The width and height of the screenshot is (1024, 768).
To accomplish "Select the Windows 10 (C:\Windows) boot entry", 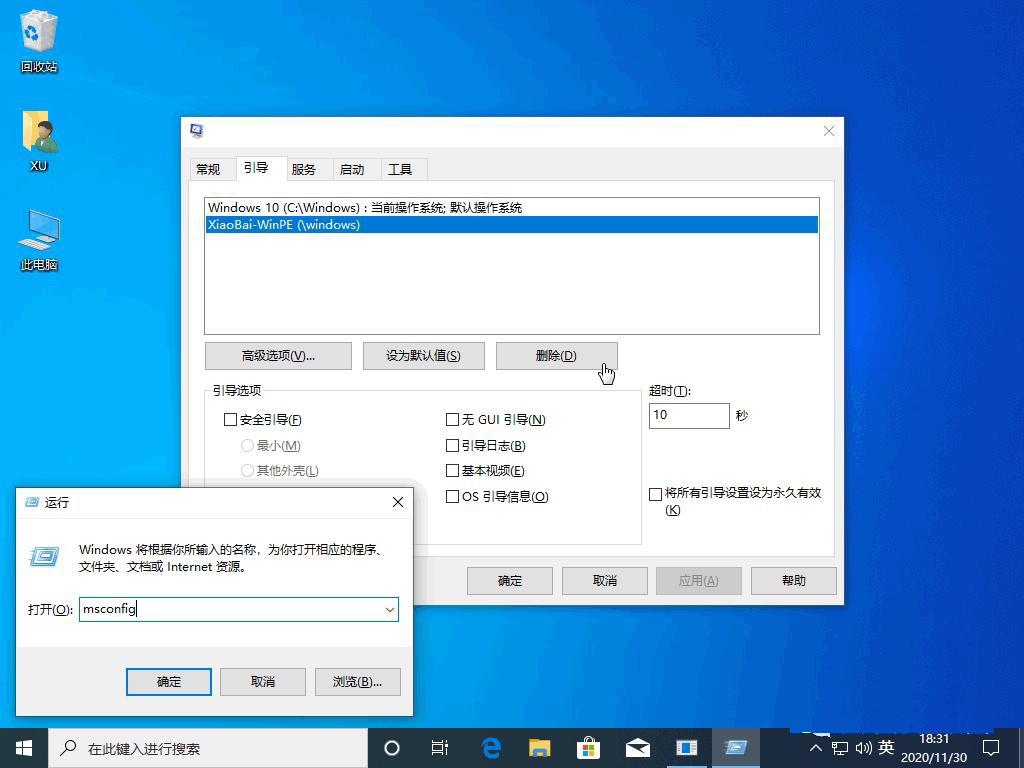I will pos(512,208).
